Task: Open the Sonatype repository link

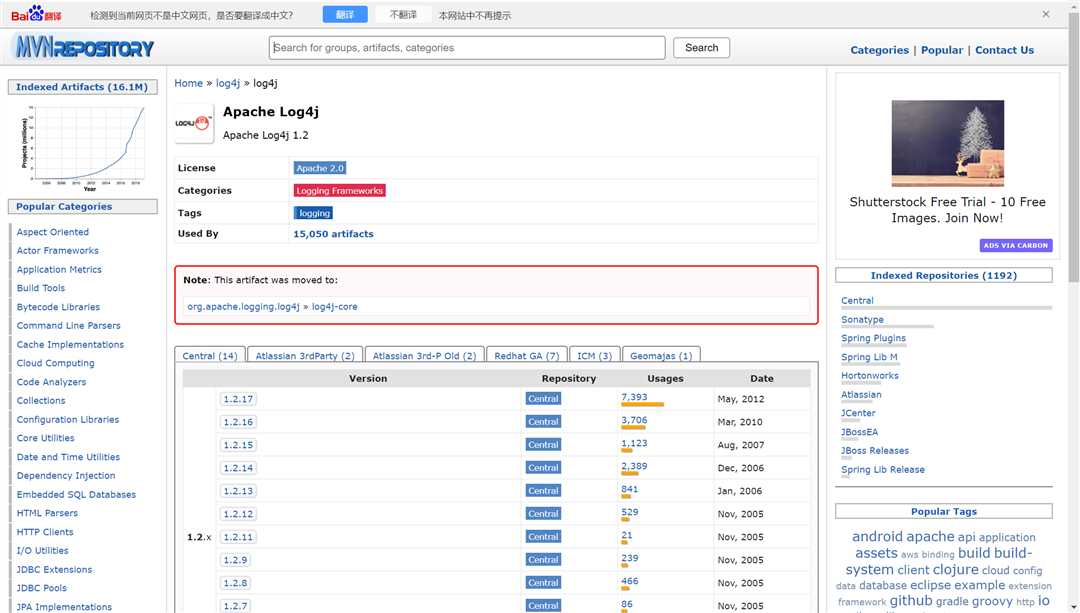Action: [862, 320]
